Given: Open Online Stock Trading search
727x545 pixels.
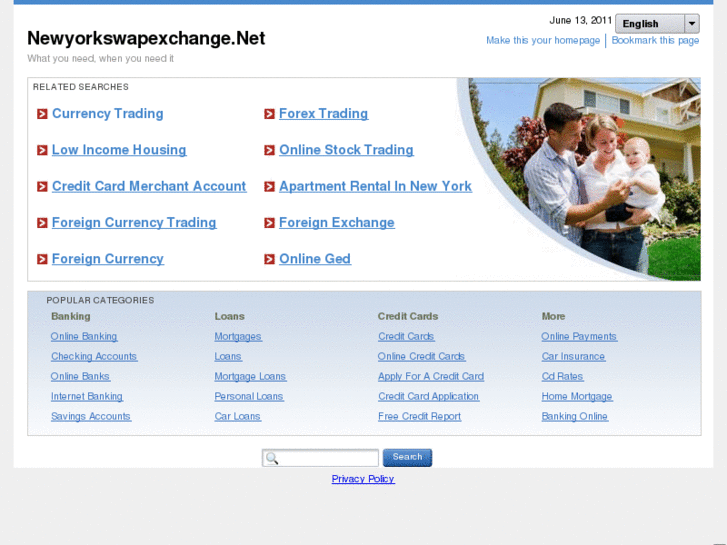Looking at the screenshot, I should [346, 150].
